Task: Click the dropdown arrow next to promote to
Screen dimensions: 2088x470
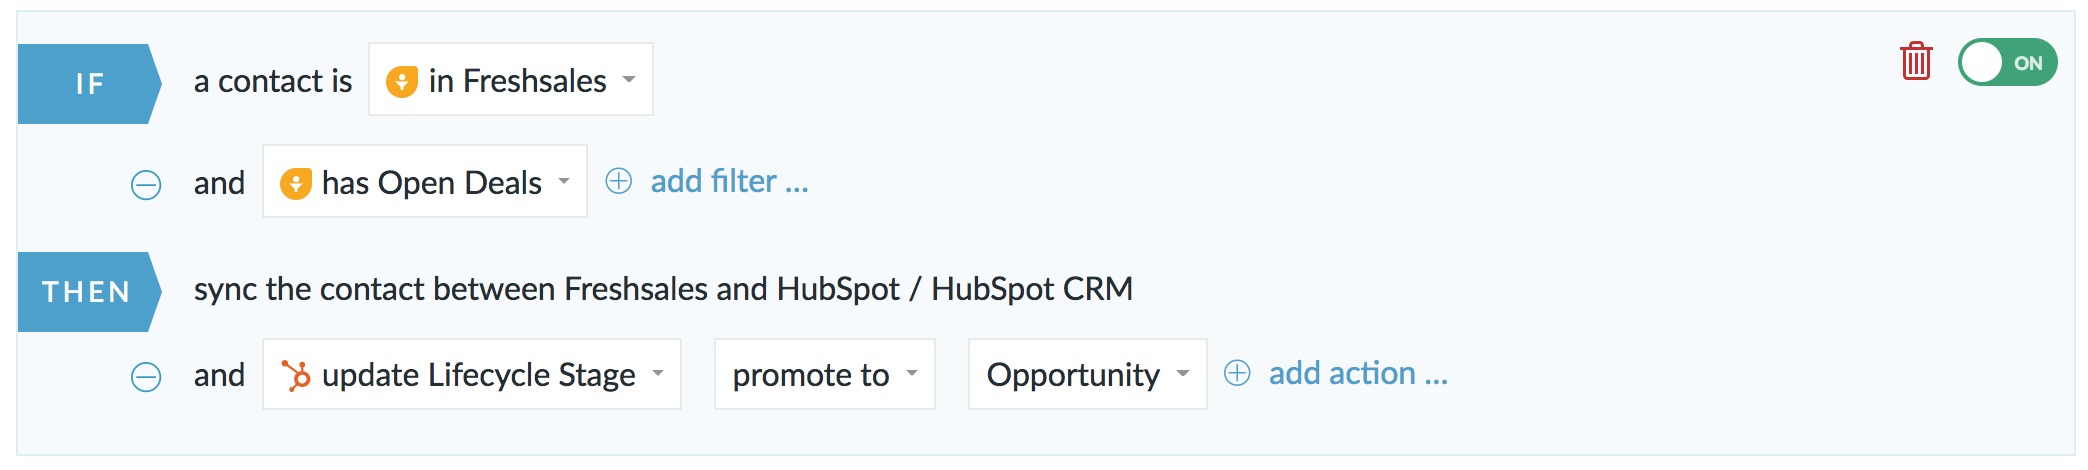Action: click(x=912, y=374)
